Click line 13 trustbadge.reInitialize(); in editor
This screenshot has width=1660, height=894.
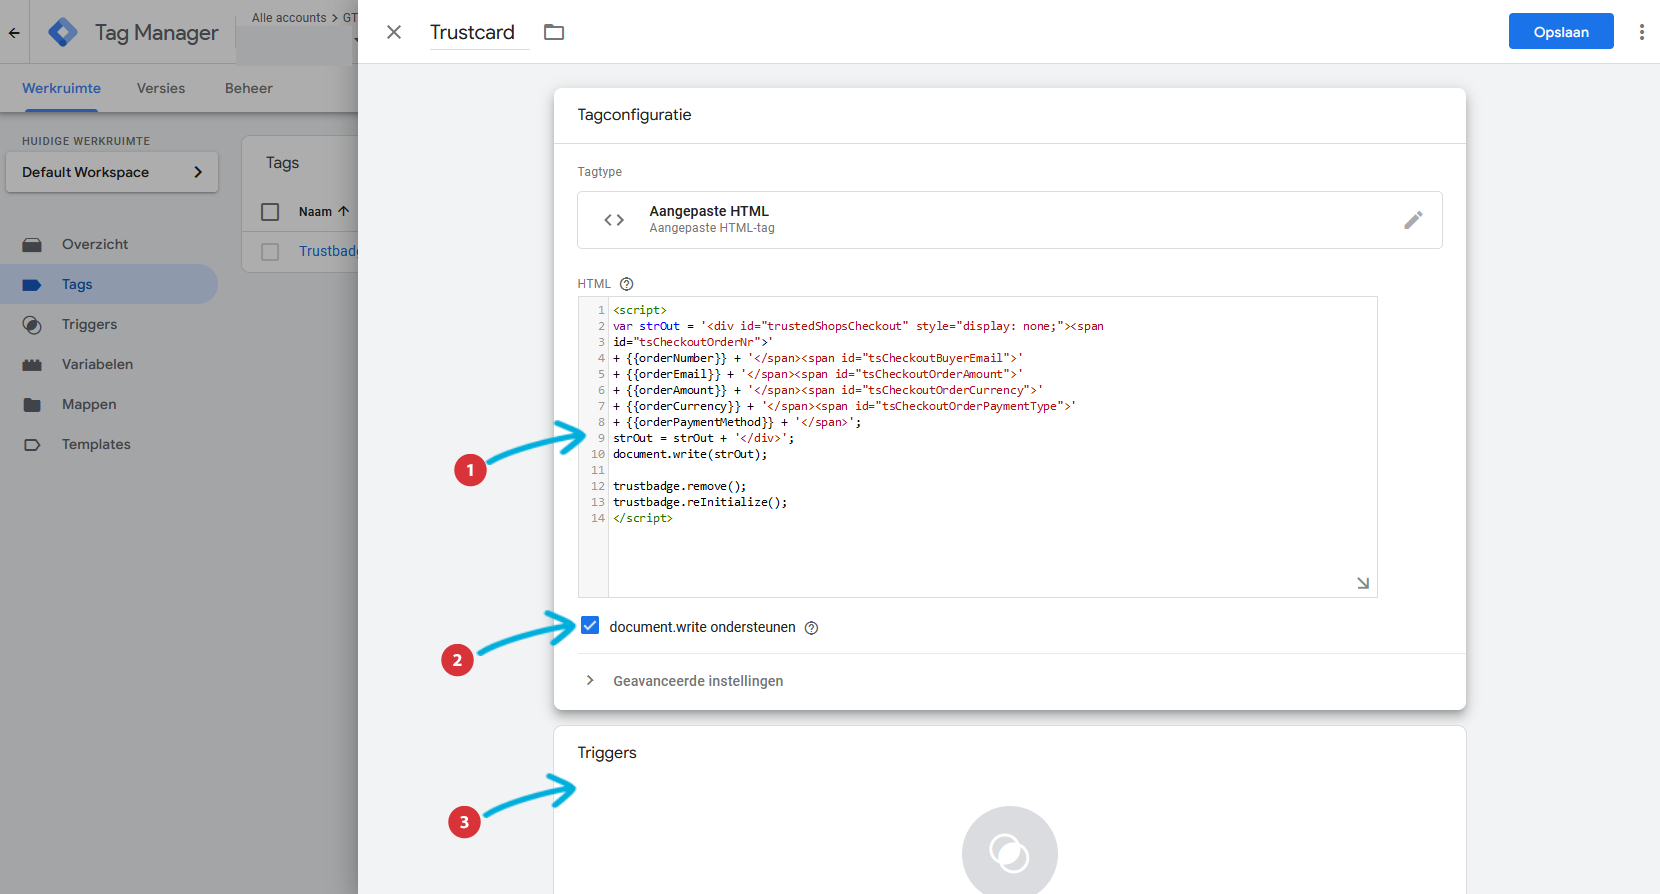[x=700, y=502]
